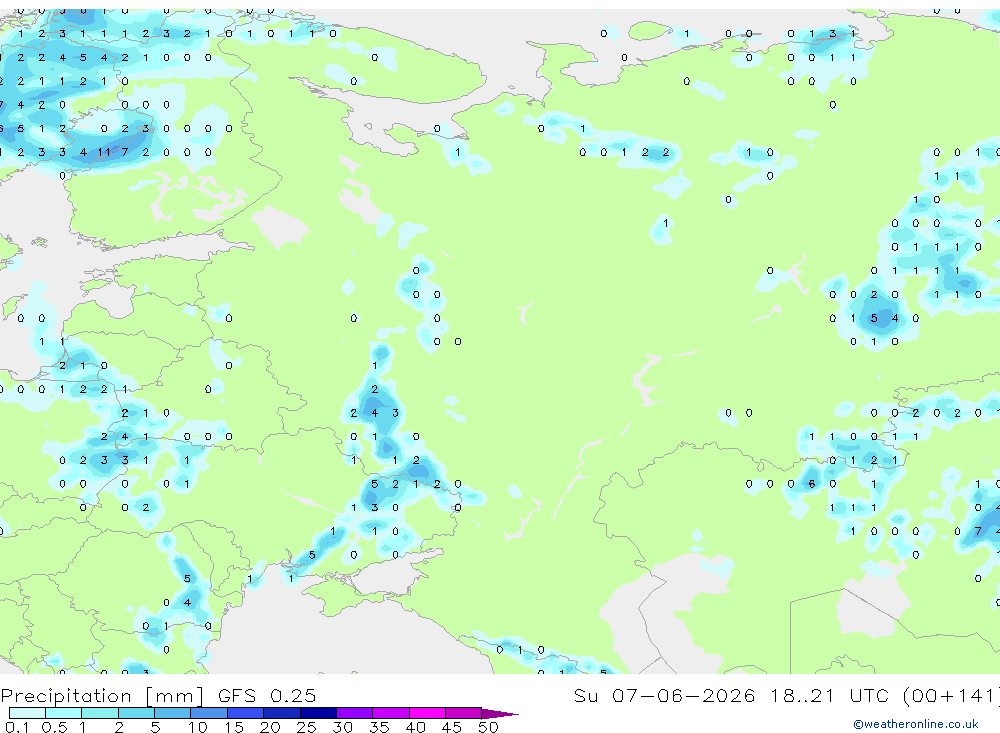1000x733 pixels.
Task: Click the '40' legend scale label
Action: point(415,727)
